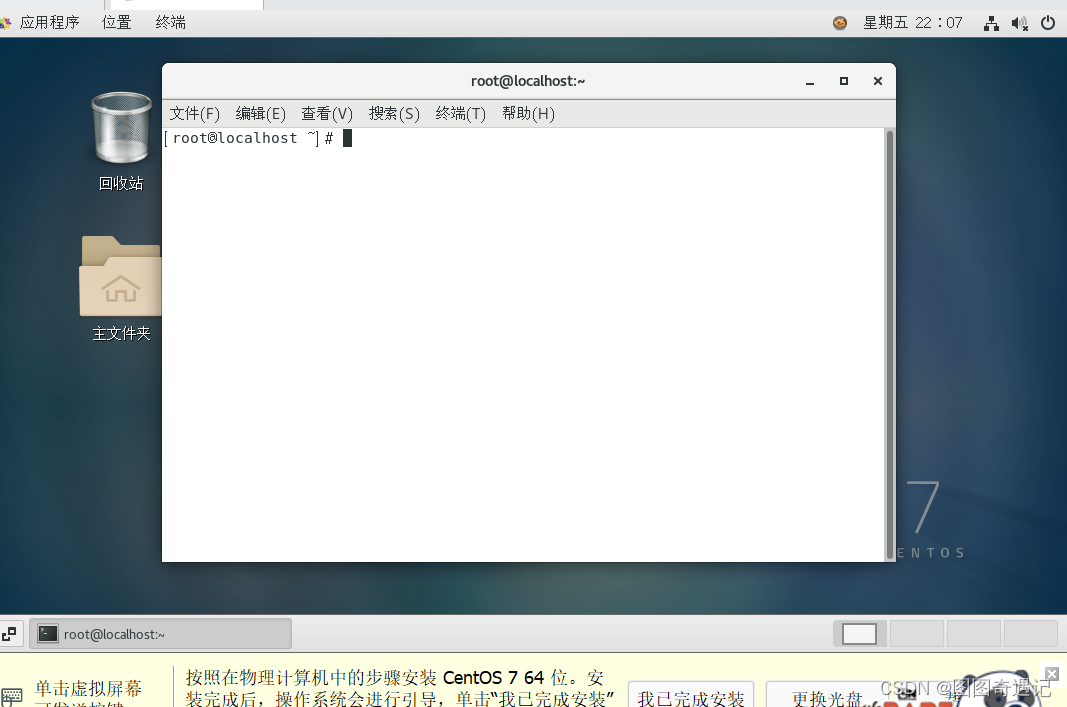This screenshot has width=1067, height=707.
Task: Click the workspace switcher icon bottom-left
Action: pos(11,633)
